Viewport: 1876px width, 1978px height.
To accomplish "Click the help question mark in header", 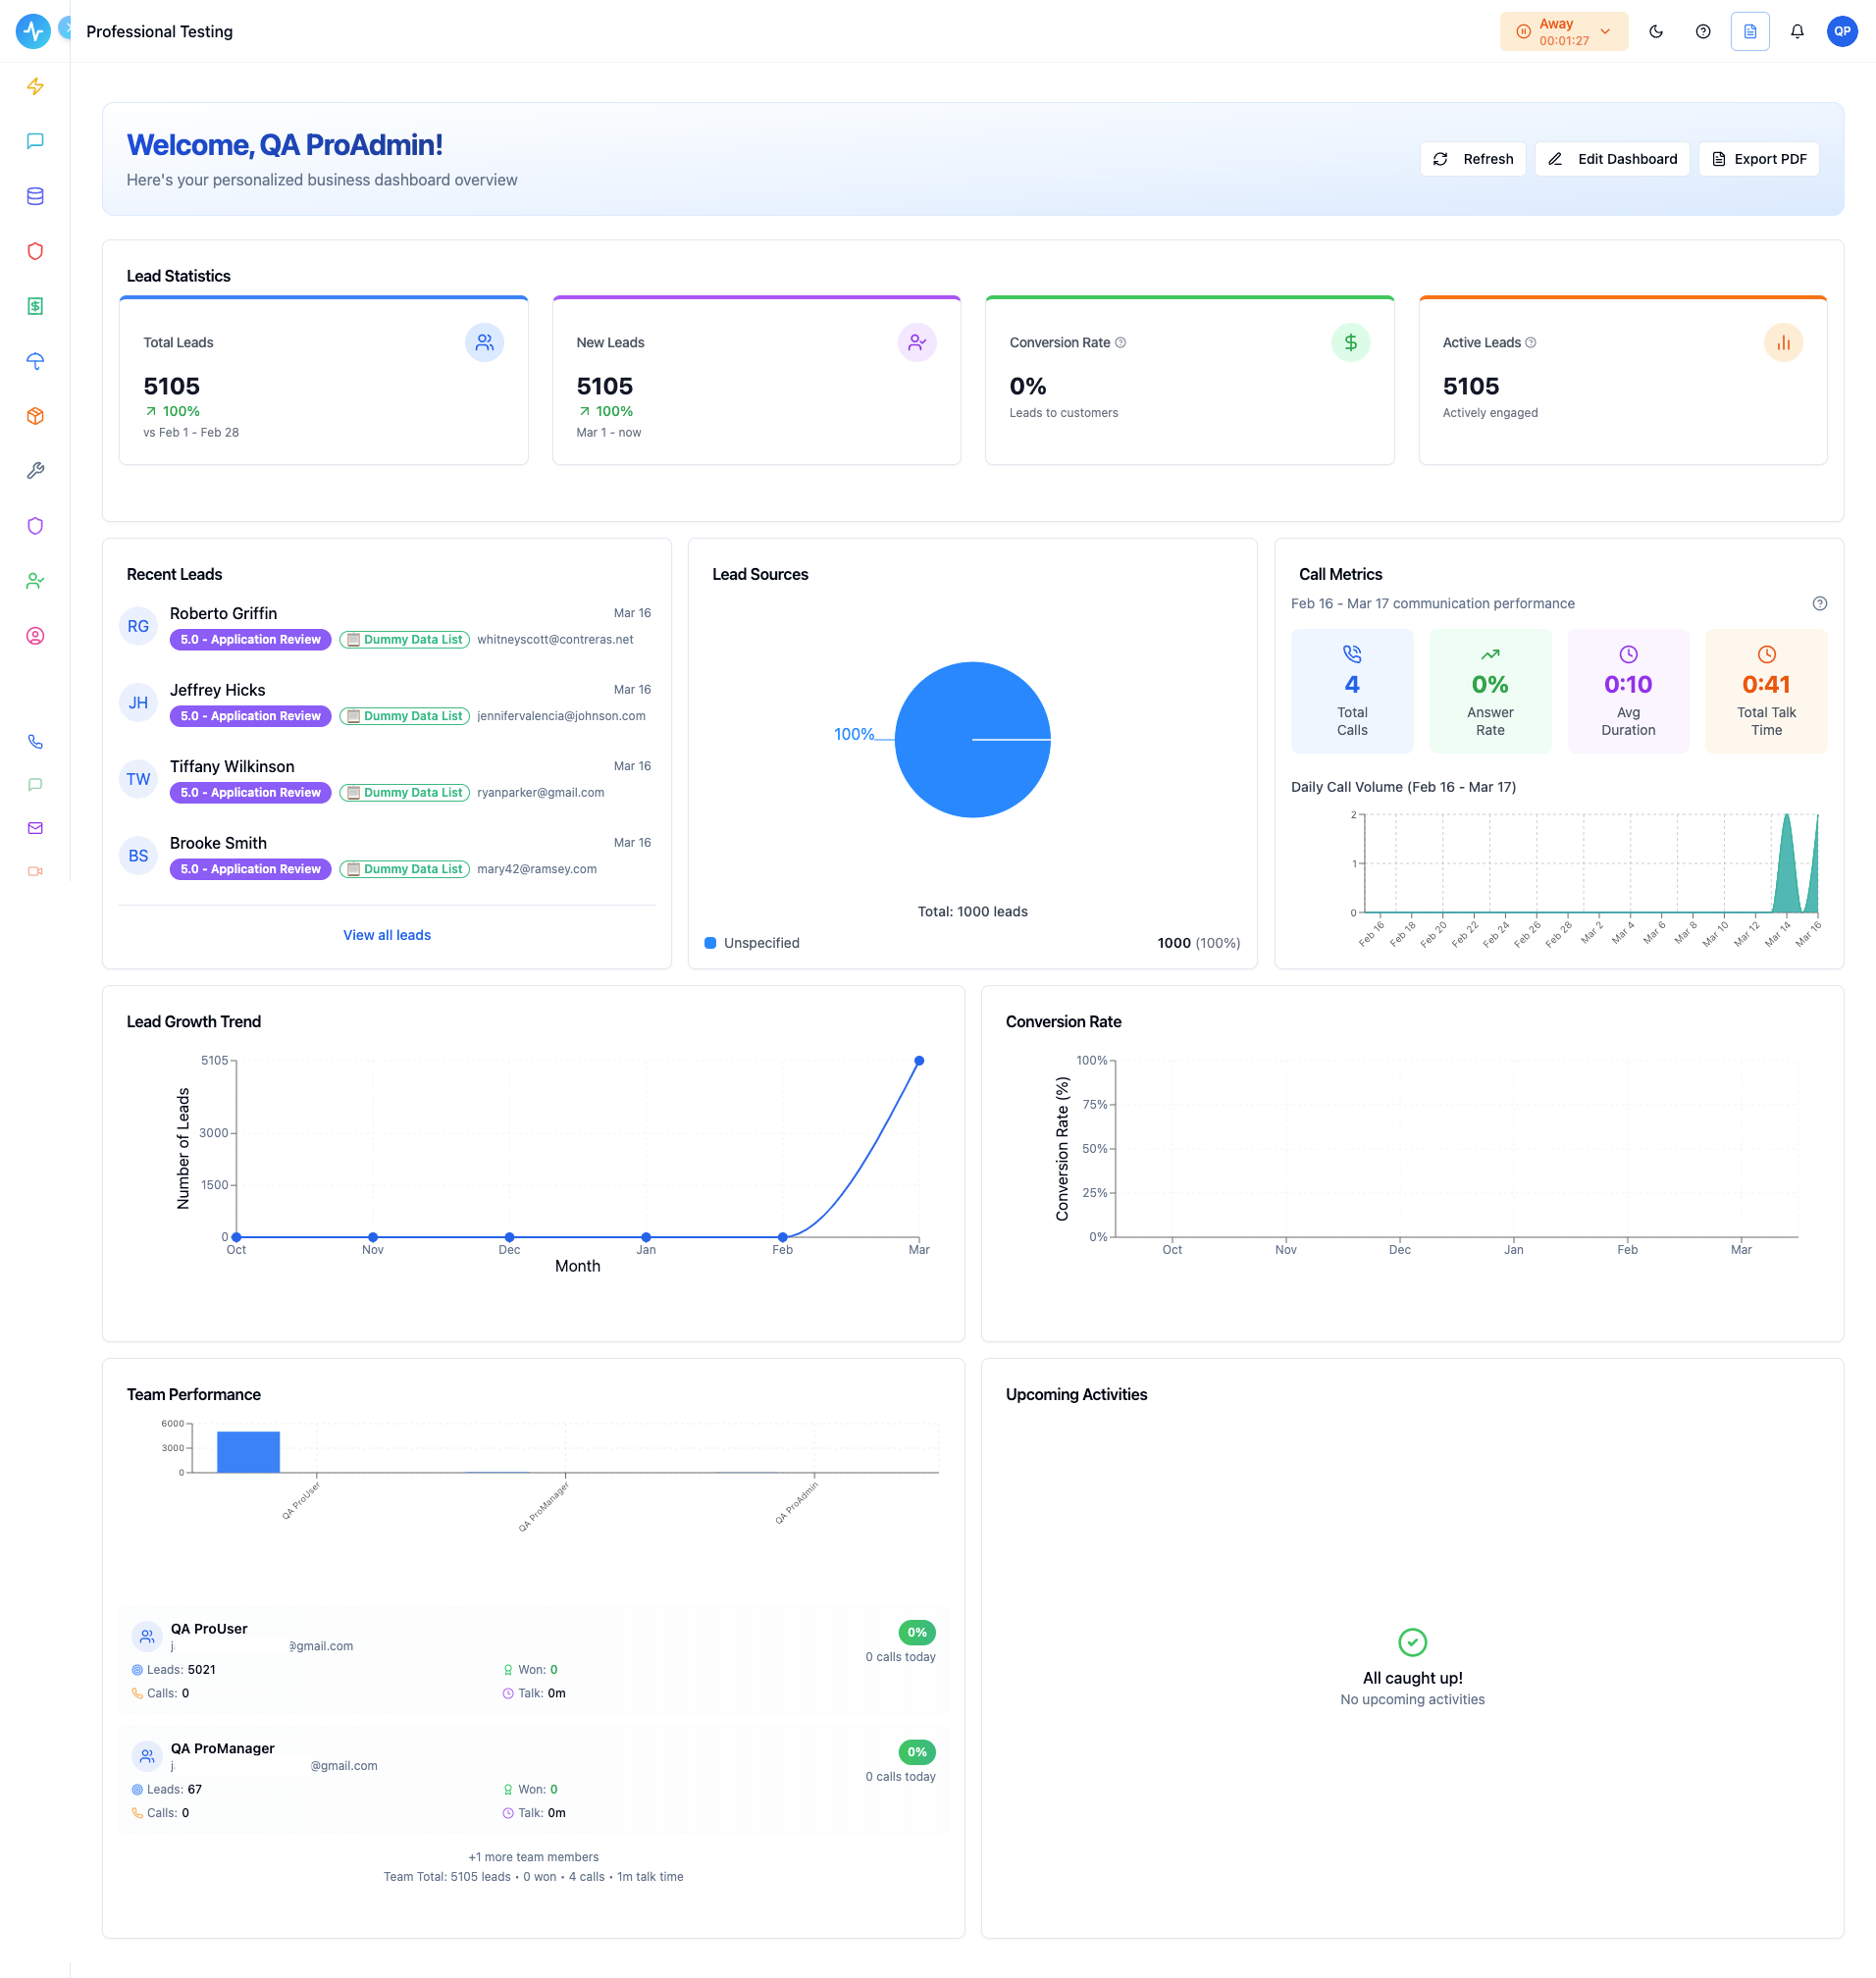I will [1703, 32].
